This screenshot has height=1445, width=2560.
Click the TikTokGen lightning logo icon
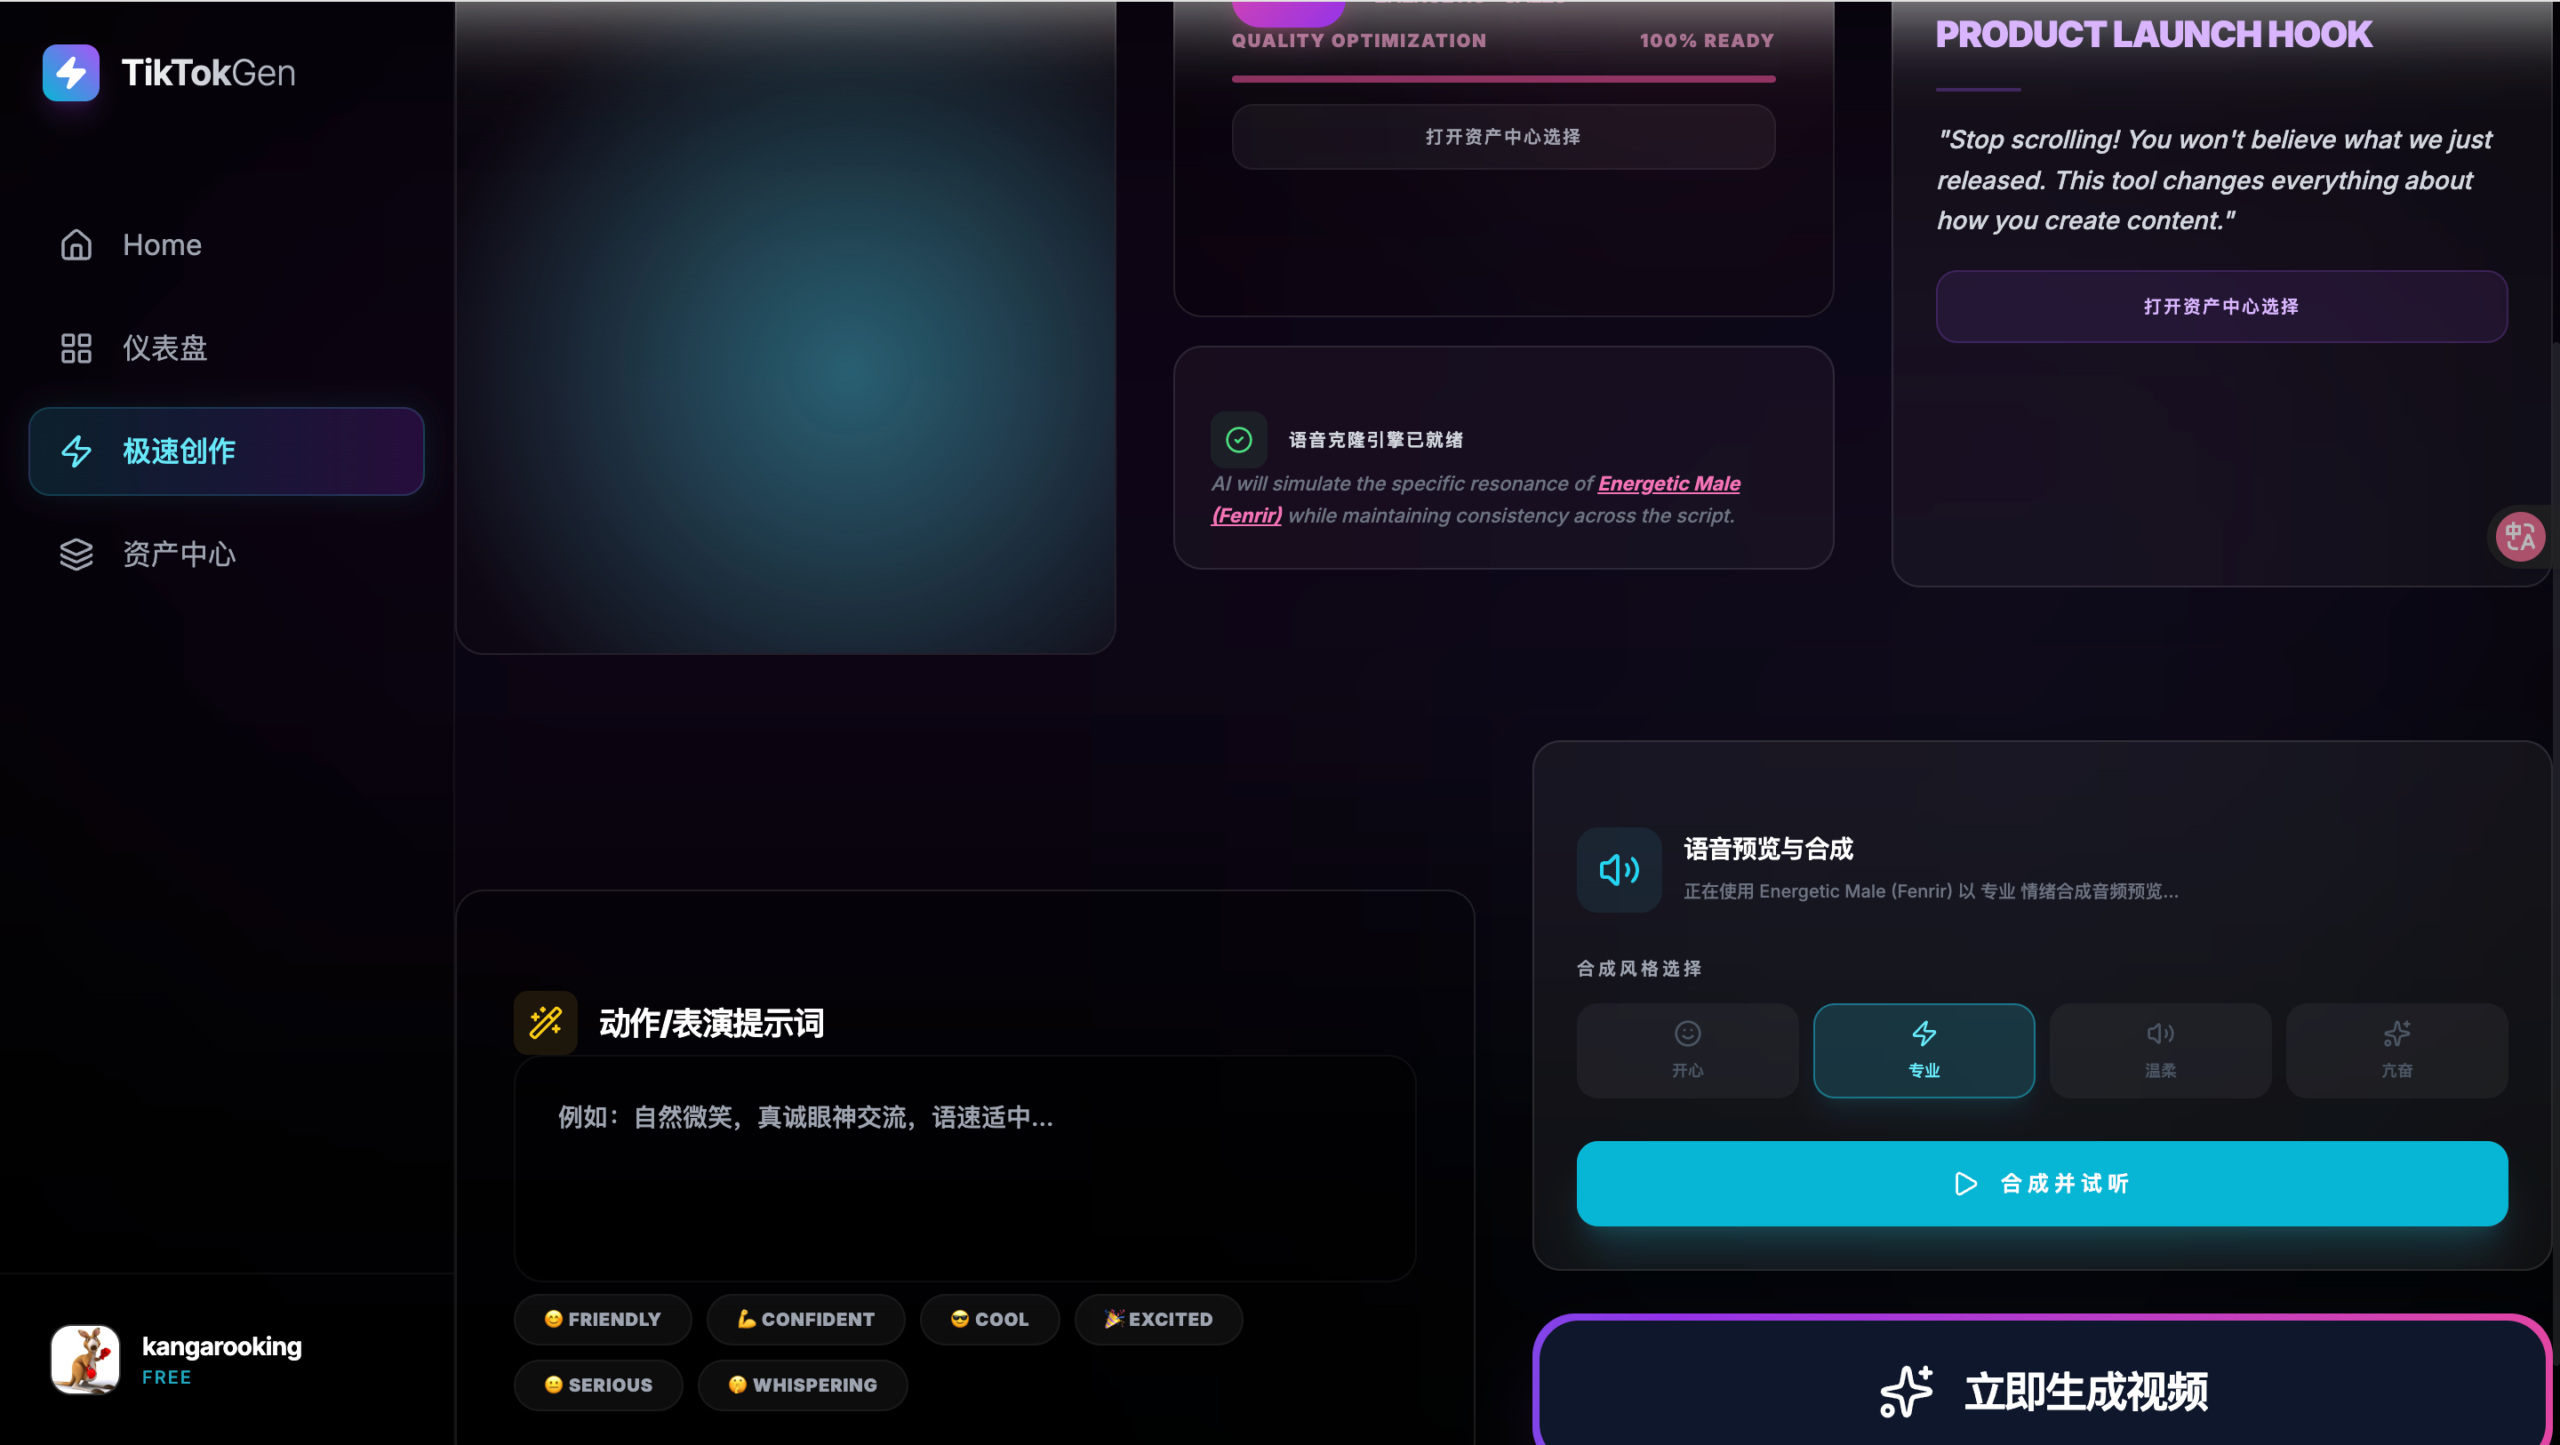71,72
